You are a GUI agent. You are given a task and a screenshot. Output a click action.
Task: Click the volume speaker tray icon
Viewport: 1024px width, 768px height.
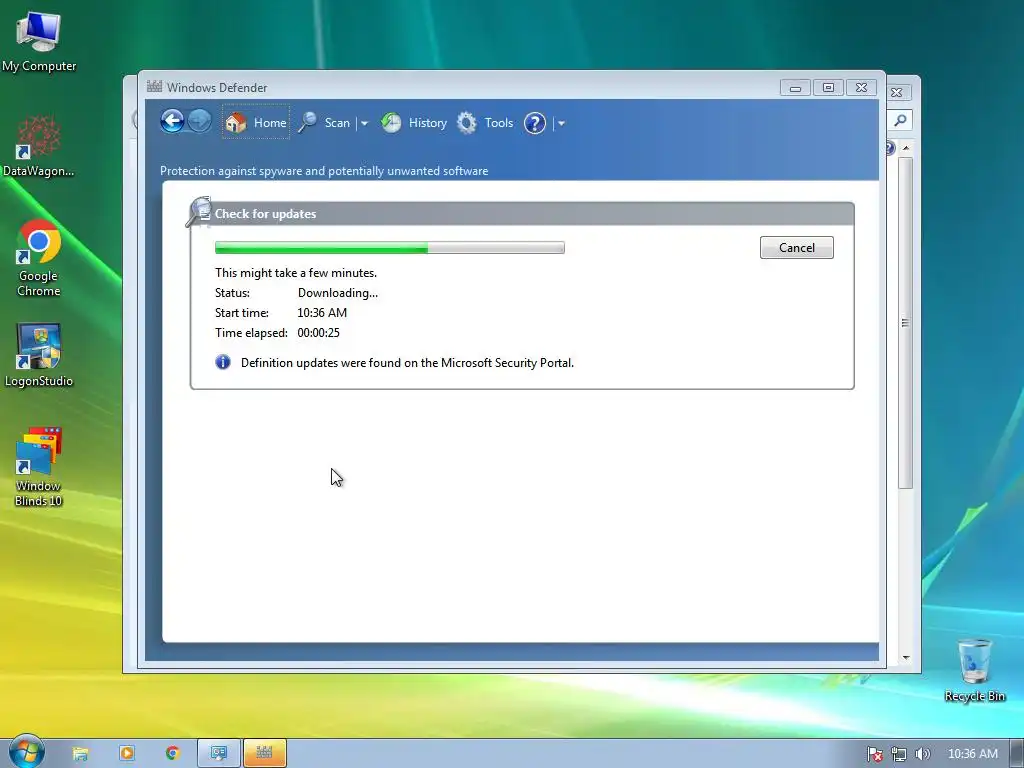click(923, 754)
